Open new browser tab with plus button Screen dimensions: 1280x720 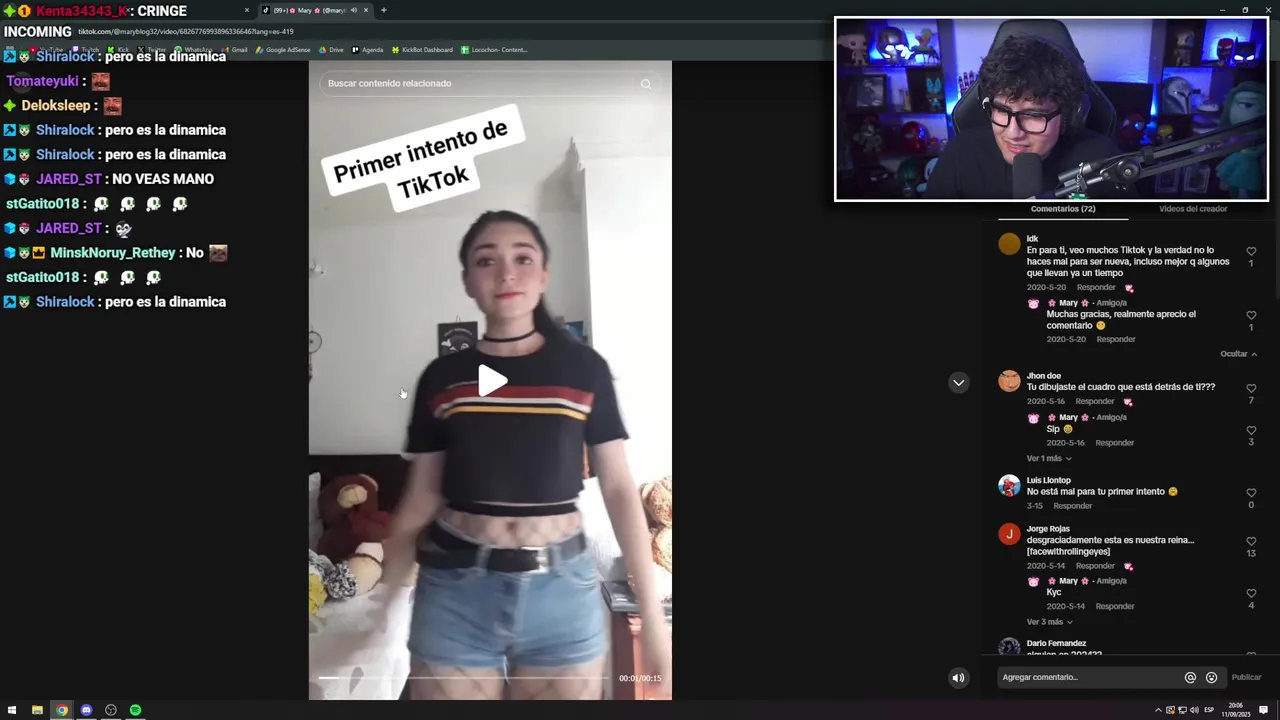383,10
